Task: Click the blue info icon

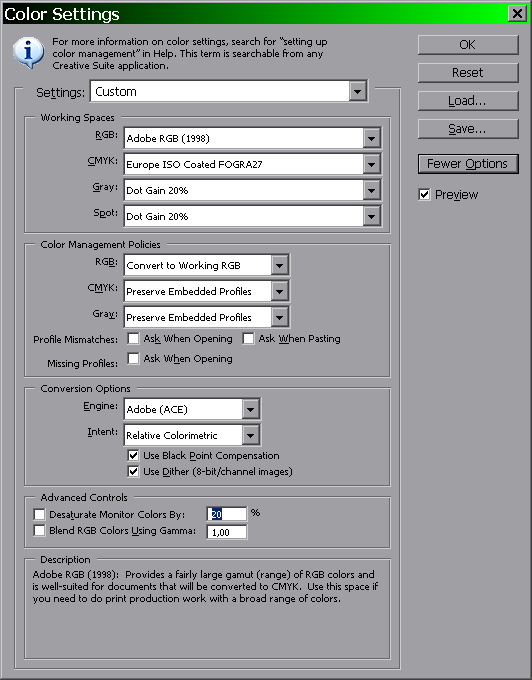Action: 28,52
